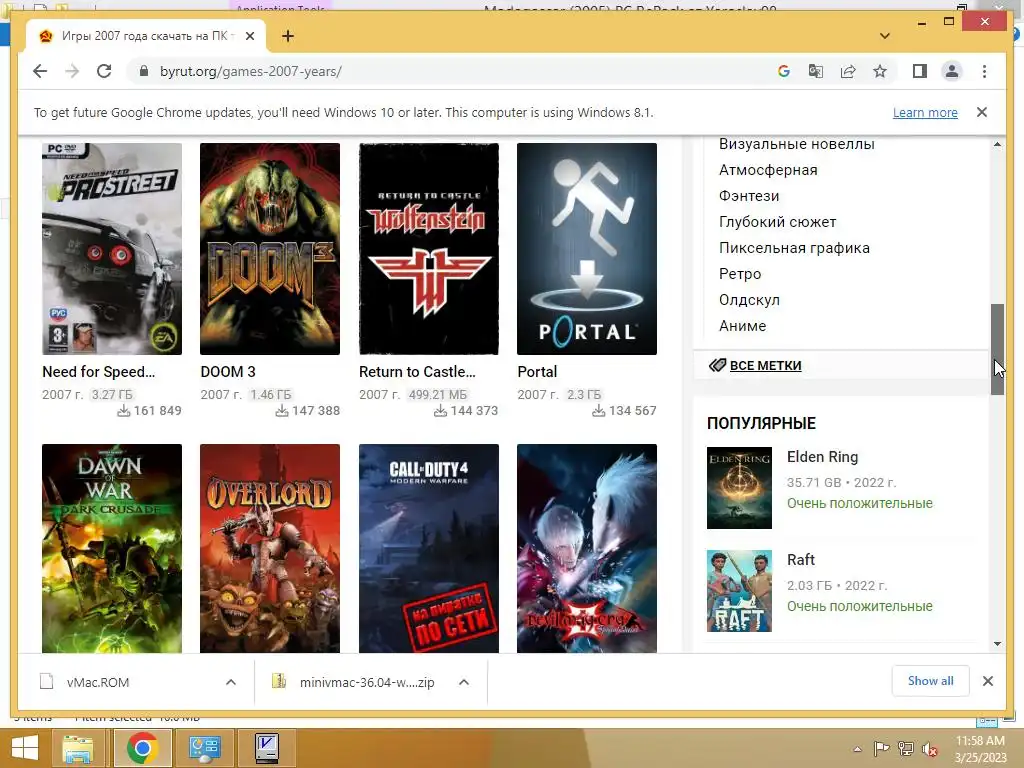Open the Mini vMac taskbar icon

(x=266, y=748)
